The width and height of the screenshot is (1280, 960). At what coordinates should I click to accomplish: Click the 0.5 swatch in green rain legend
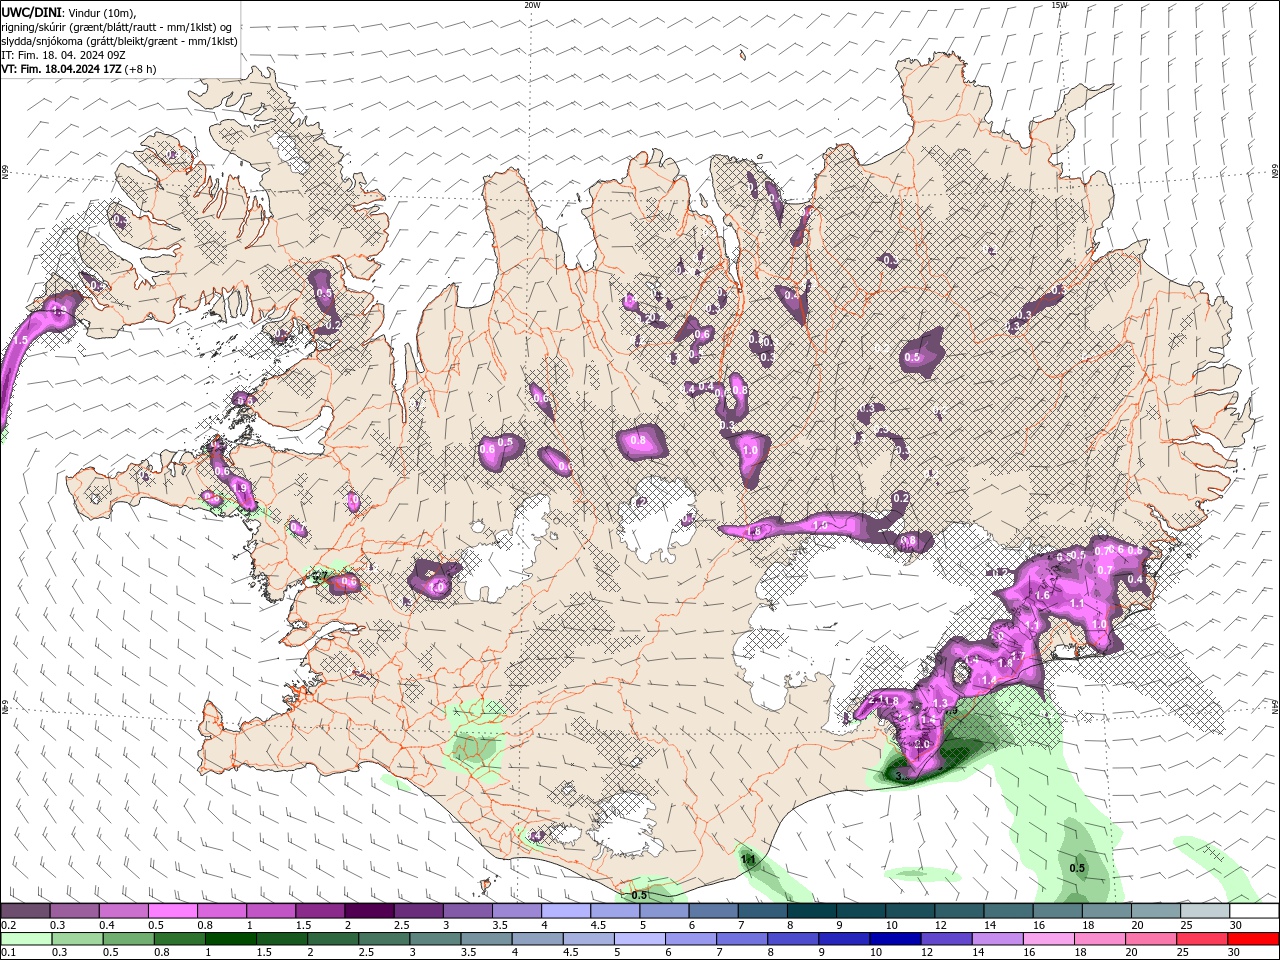[130, 939]
